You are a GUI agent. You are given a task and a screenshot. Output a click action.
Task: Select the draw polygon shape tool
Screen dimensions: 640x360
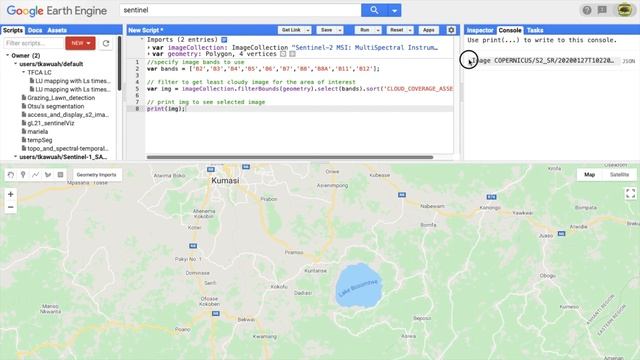48,175
